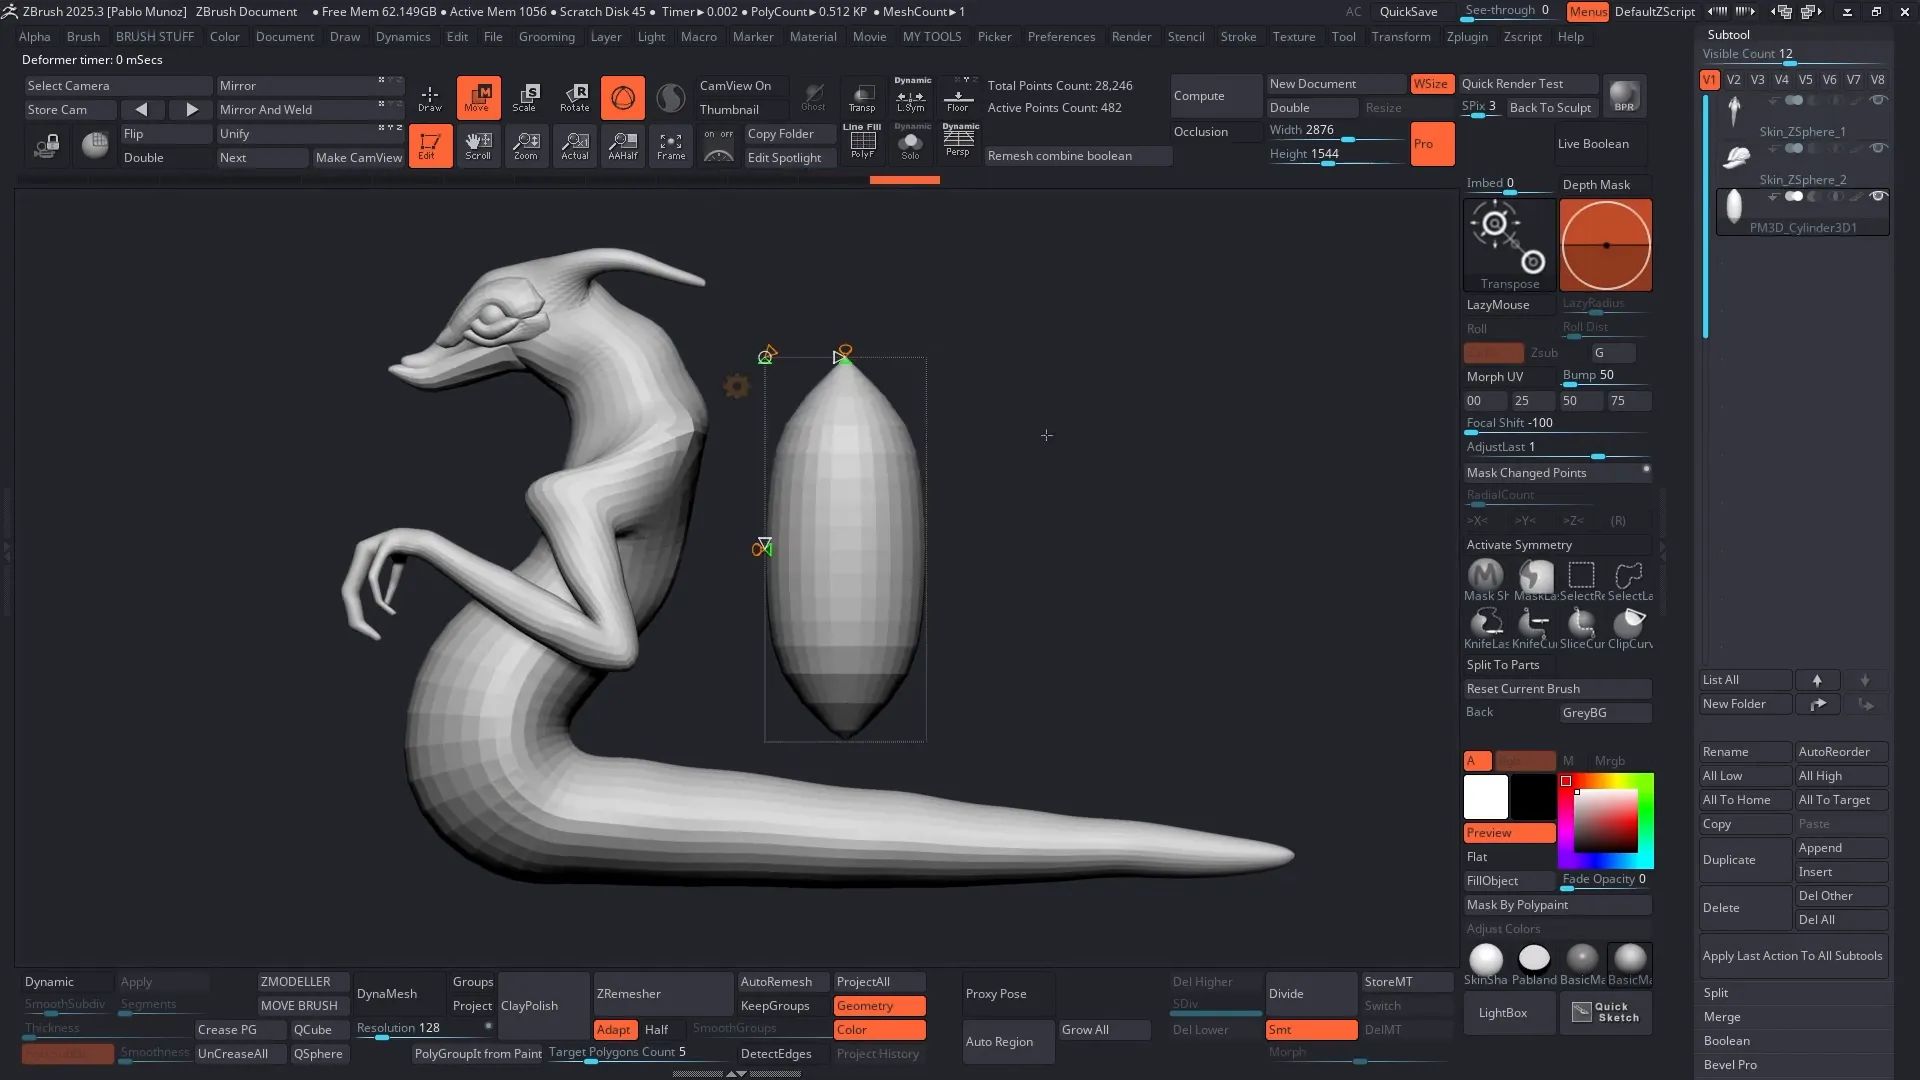The height and width of the screenshot is (1080, 1920).
Task: Expand the Split section
Action: click(x=1716, y=993)
